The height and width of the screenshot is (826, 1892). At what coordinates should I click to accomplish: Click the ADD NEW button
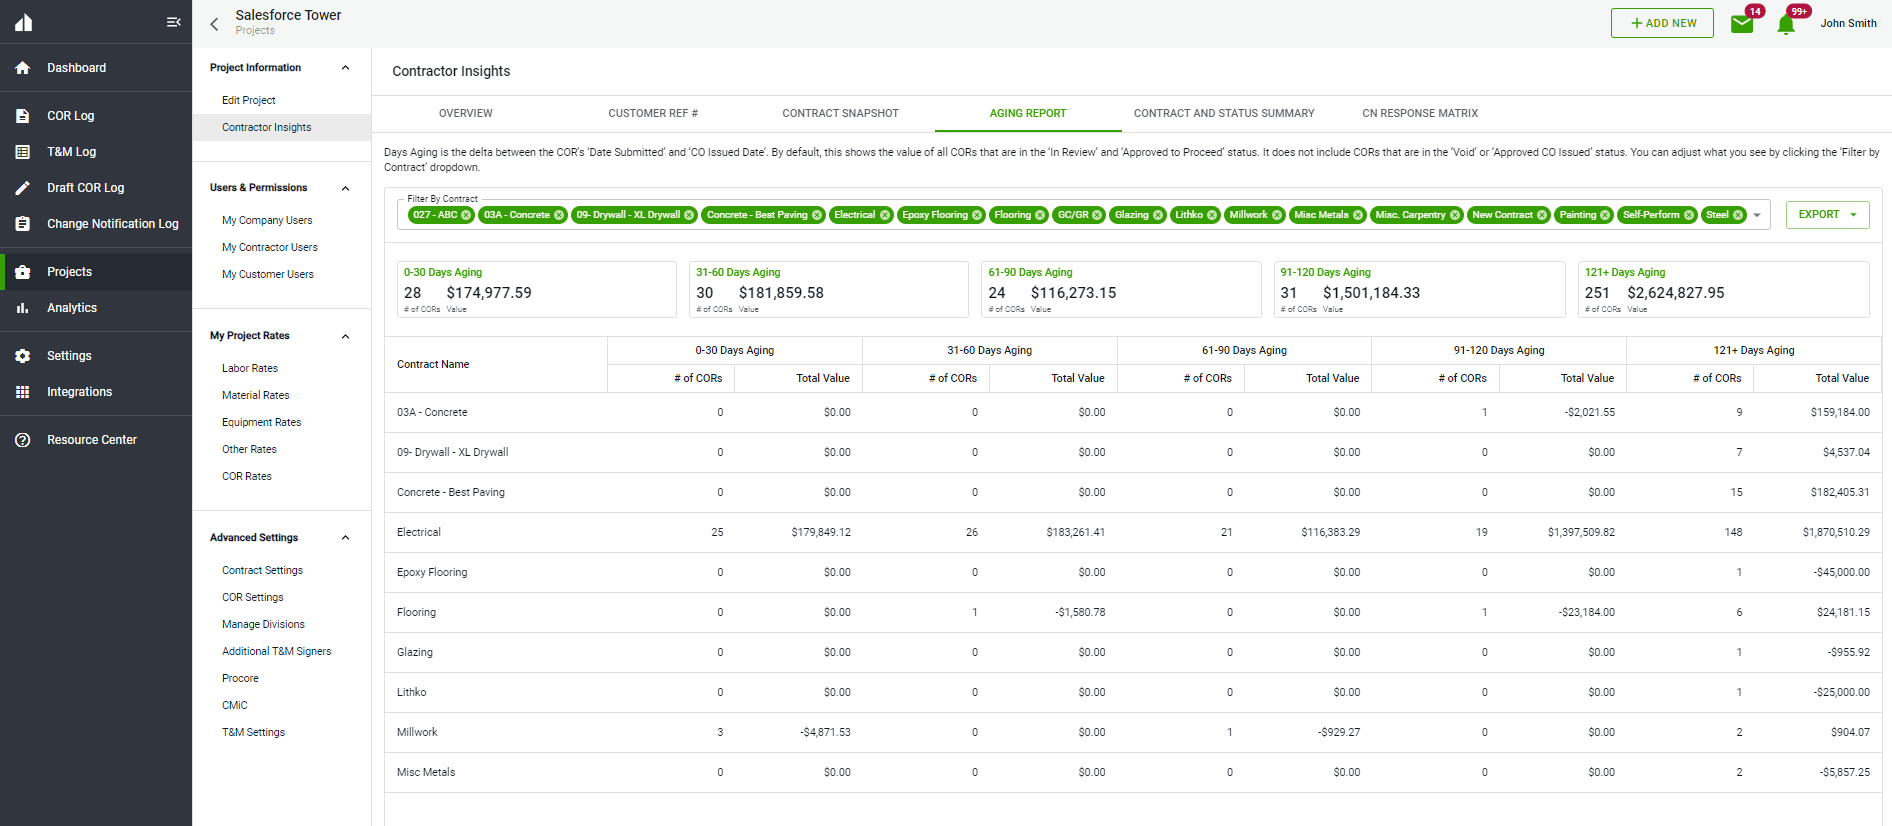tap(1662, 23)
